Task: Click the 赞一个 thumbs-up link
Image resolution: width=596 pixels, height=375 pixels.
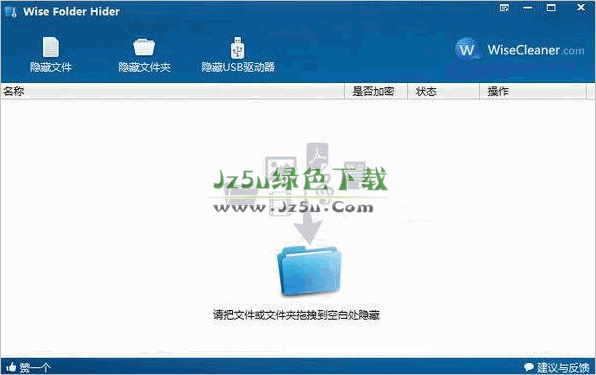Action: tap(28, 367)
